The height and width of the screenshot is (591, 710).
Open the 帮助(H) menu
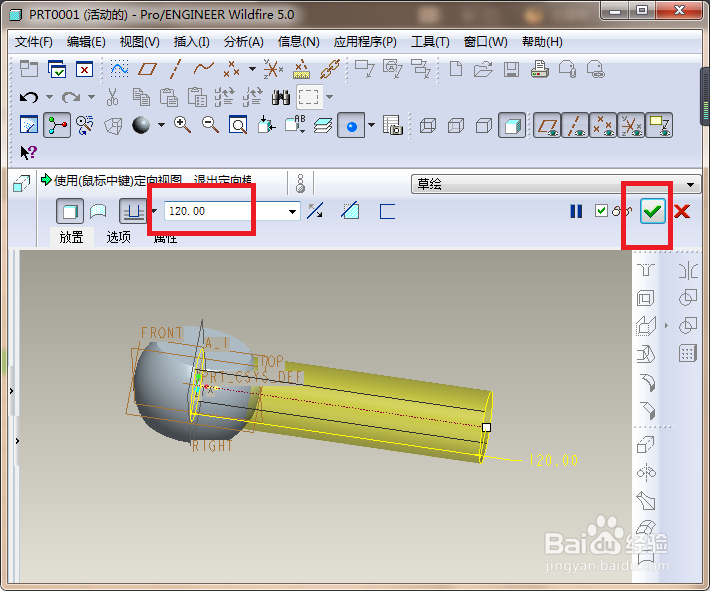point(542,42)
